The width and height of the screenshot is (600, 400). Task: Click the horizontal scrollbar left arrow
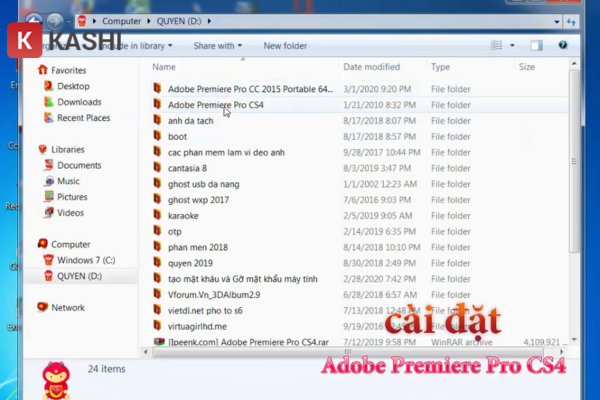tap(145, 352)
